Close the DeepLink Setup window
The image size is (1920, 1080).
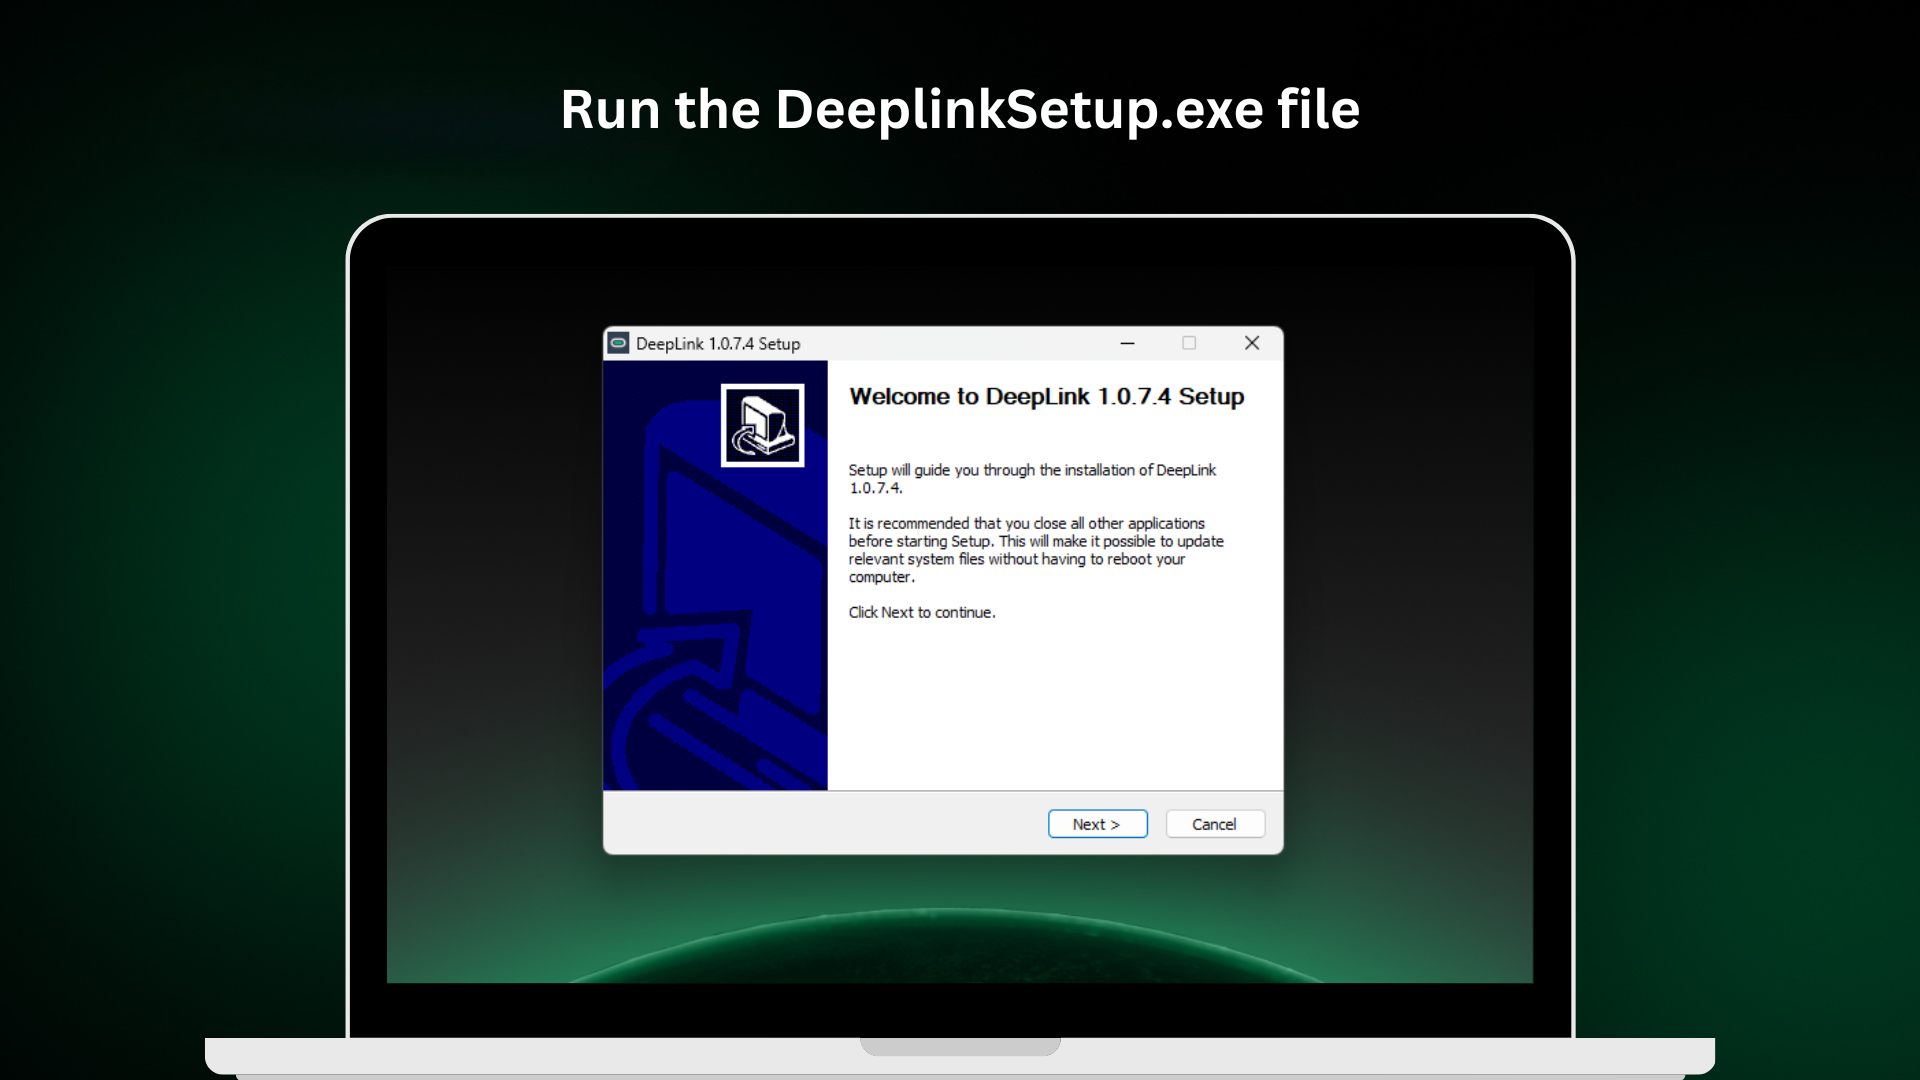coord(1251,343)
